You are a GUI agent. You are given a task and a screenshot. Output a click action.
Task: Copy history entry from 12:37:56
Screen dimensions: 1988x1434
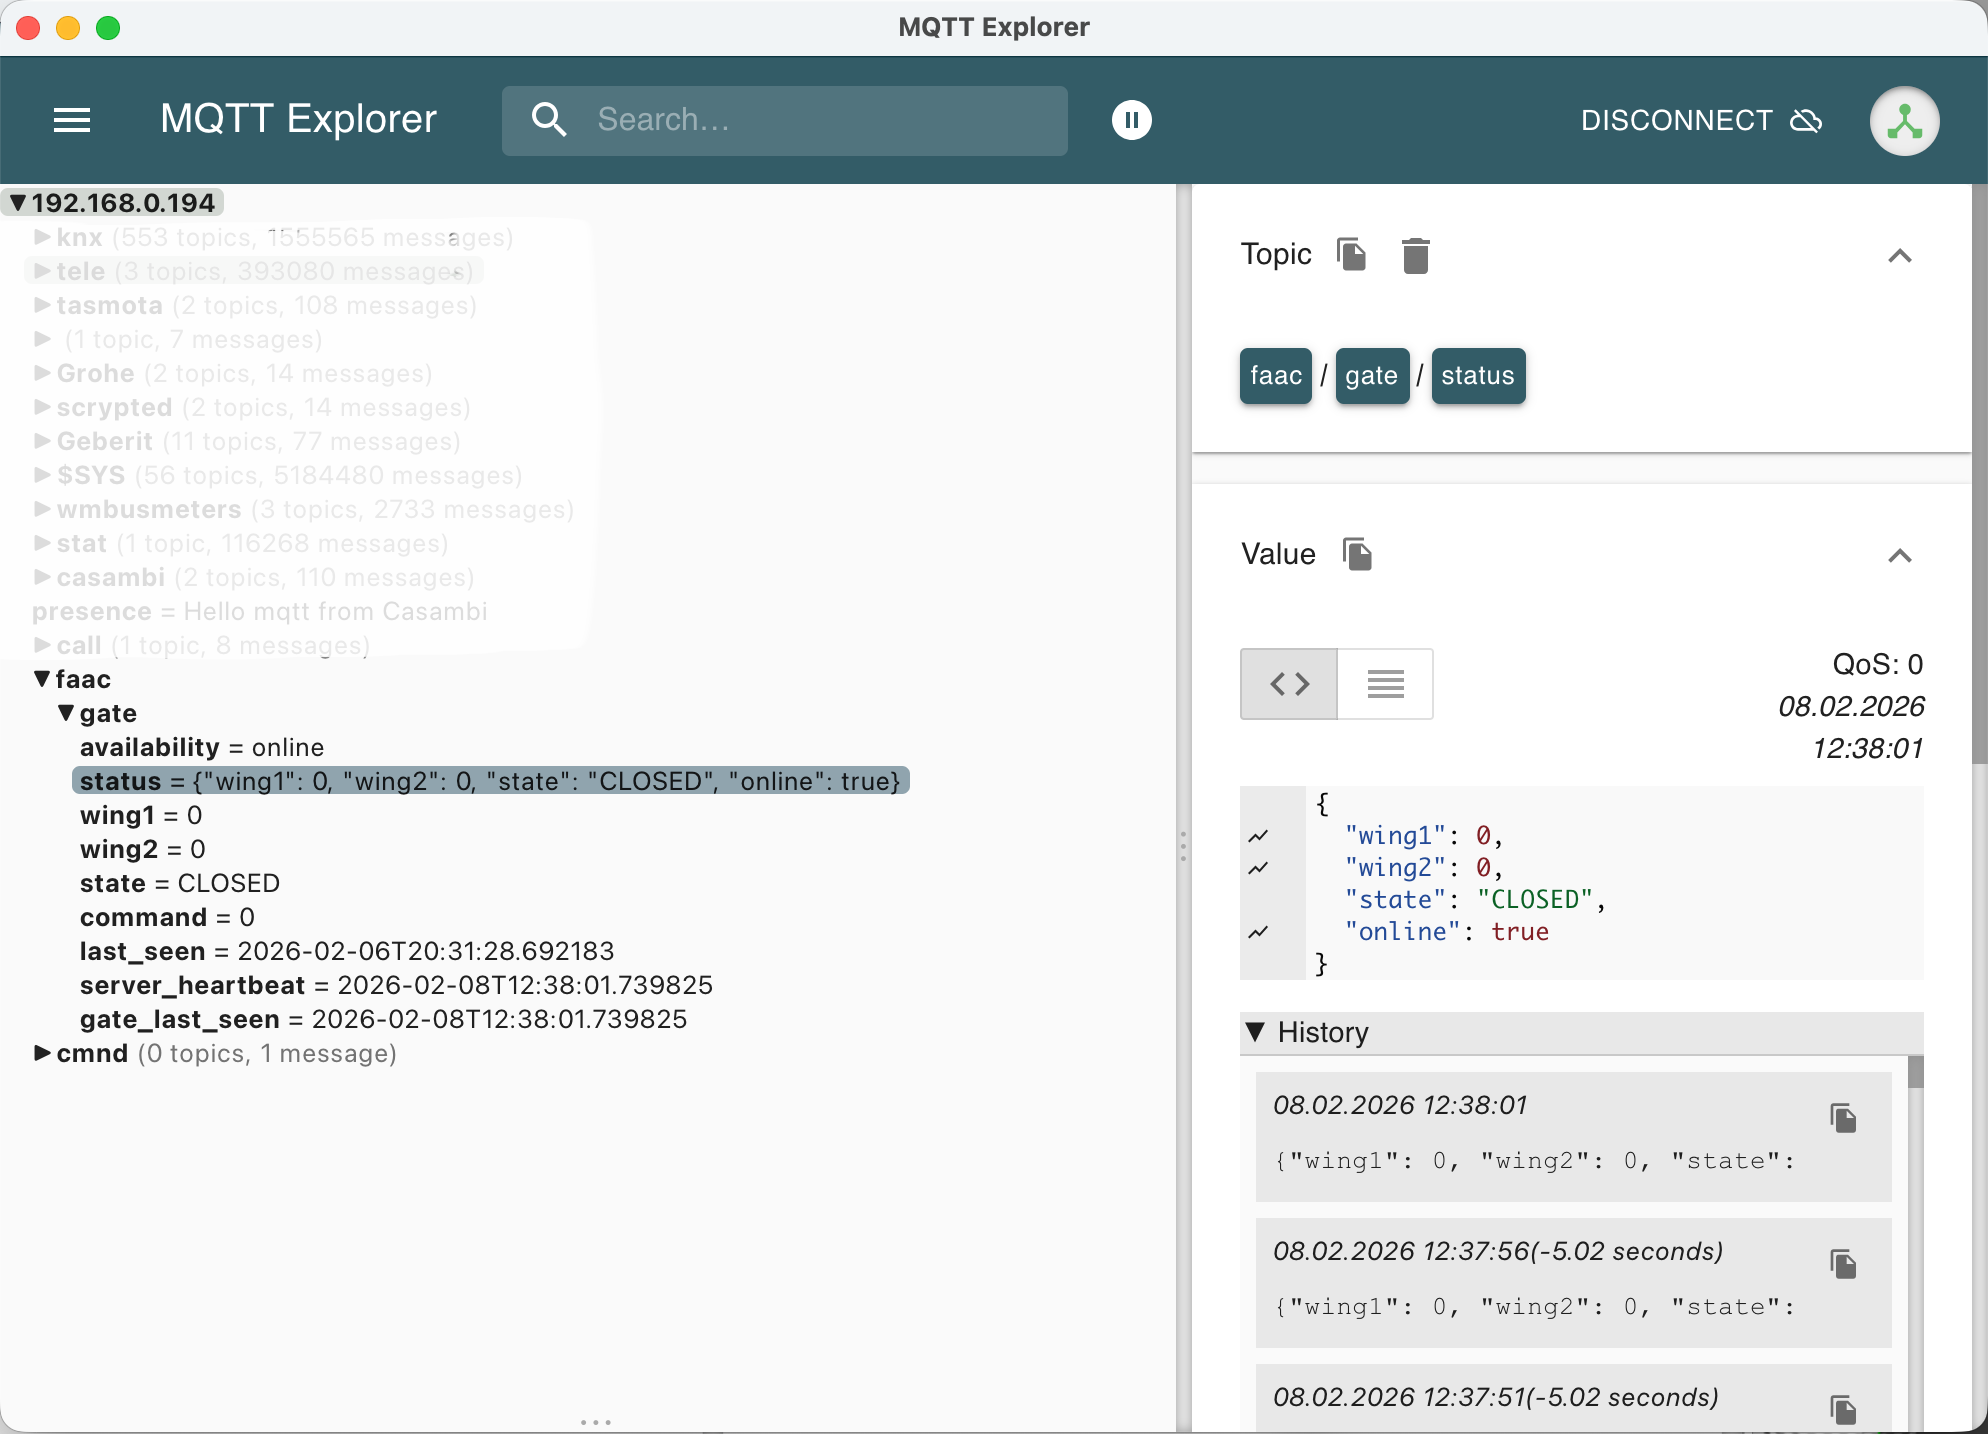point(1843,1264)
